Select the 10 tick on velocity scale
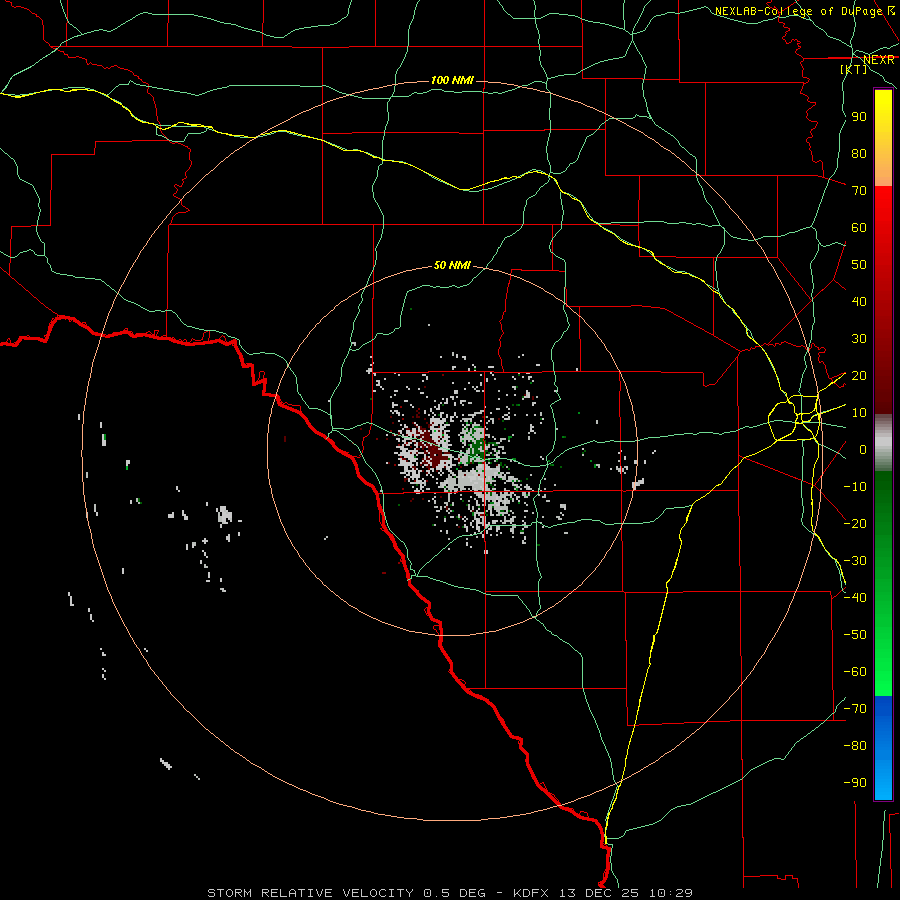900x900 pixels. [x=859, y=413]
